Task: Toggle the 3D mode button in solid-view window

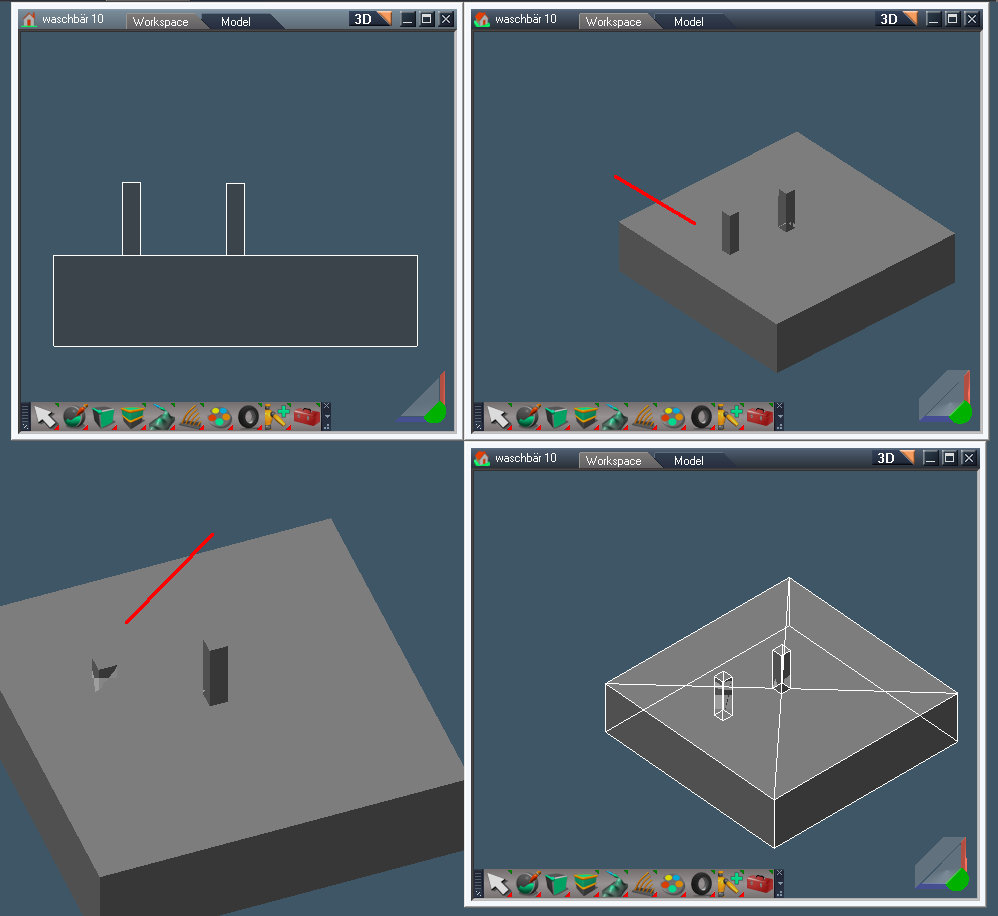Action: 894,19
